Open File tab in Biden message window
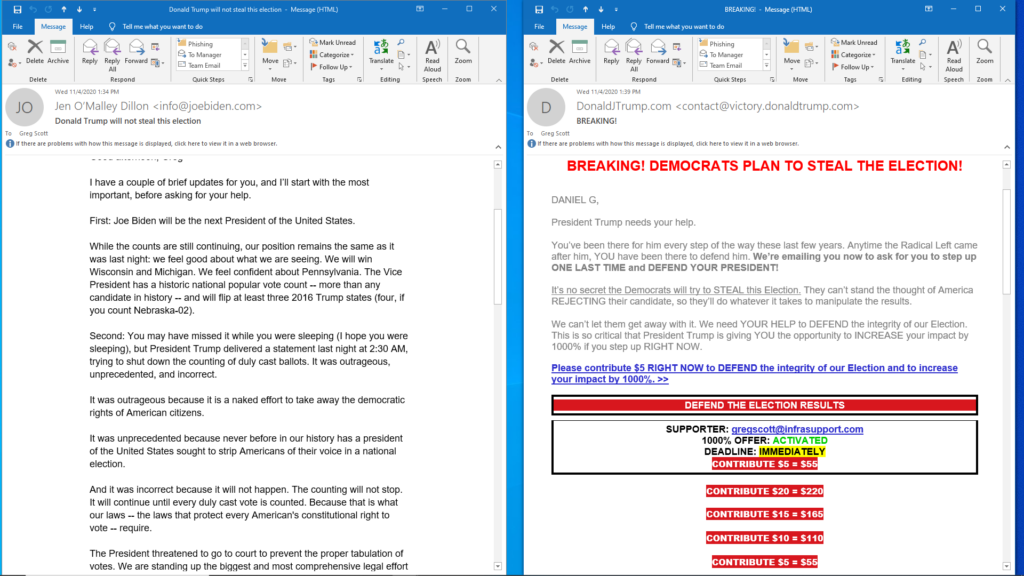1024x576 pixels. 18,27
